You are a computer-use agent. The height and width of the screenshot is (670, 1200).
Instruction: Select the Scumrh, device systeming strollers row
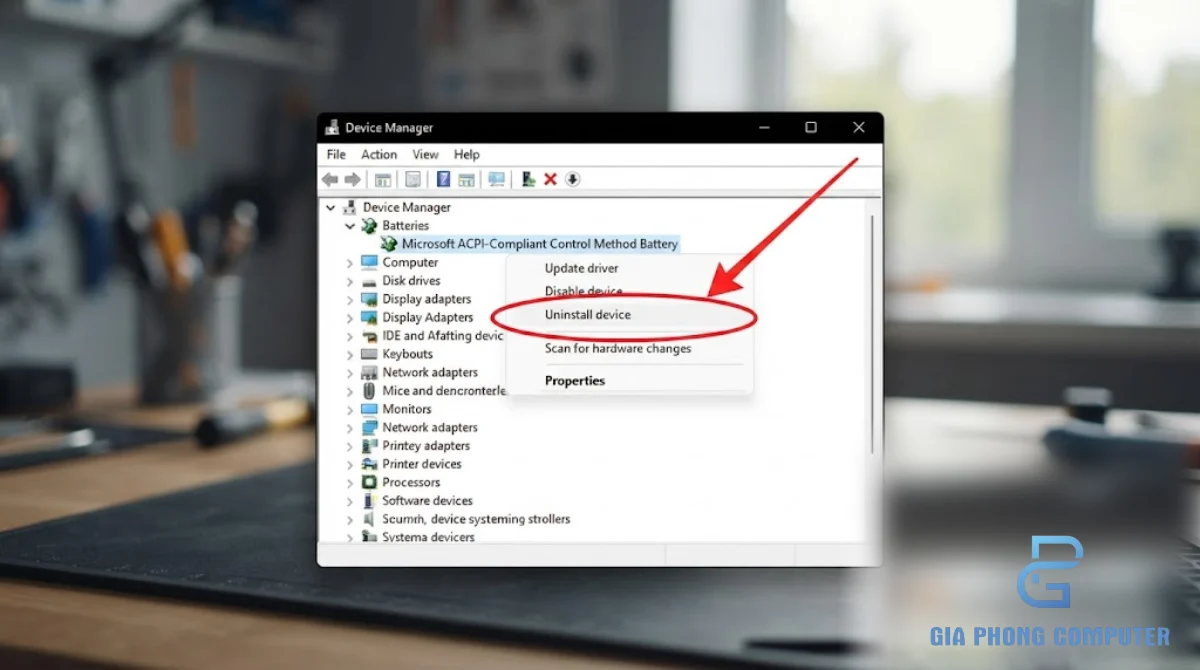pyautogui.click(x=476, y=519)
